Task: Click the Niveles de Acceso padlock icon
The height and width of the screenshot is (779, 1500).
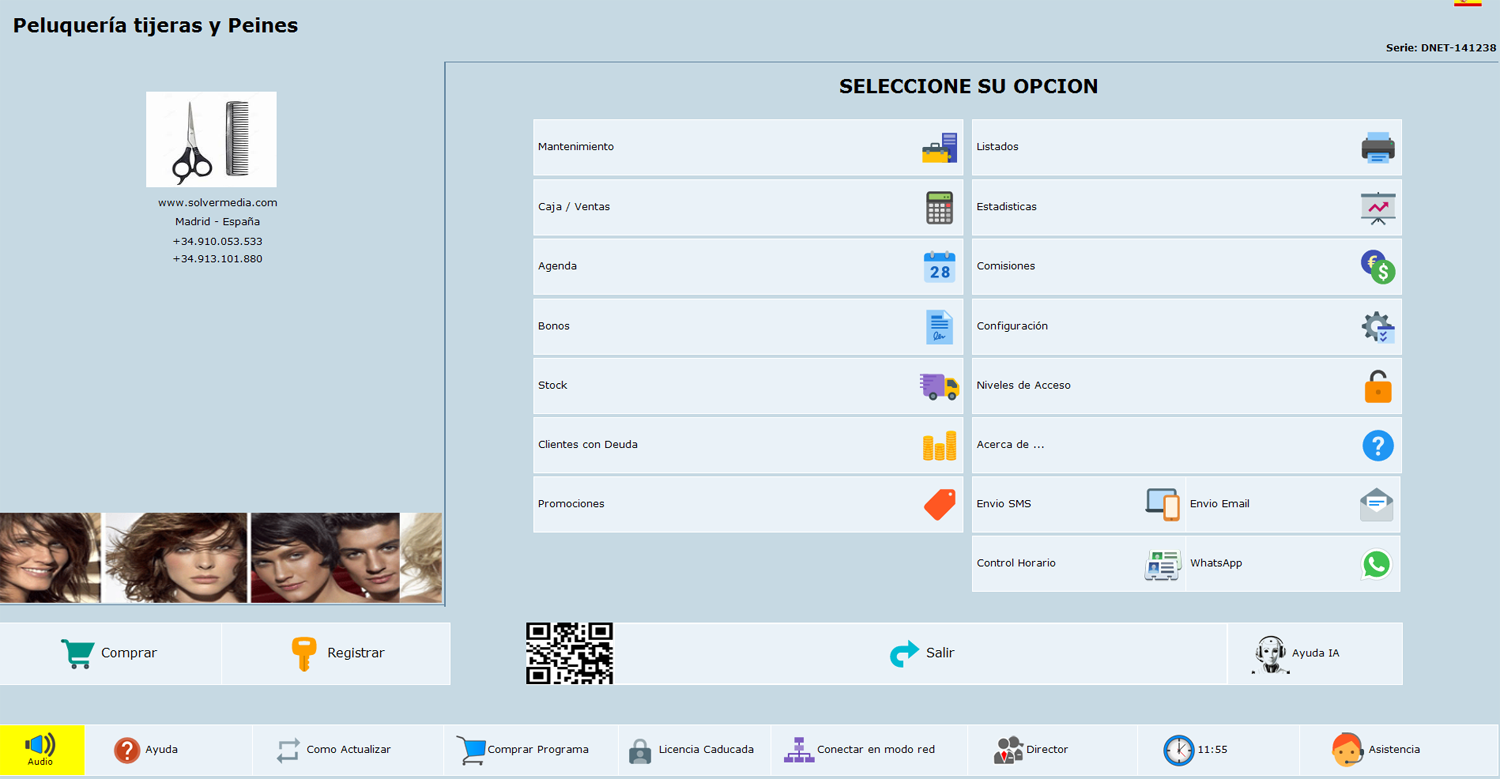Action: coord(1377,386)
